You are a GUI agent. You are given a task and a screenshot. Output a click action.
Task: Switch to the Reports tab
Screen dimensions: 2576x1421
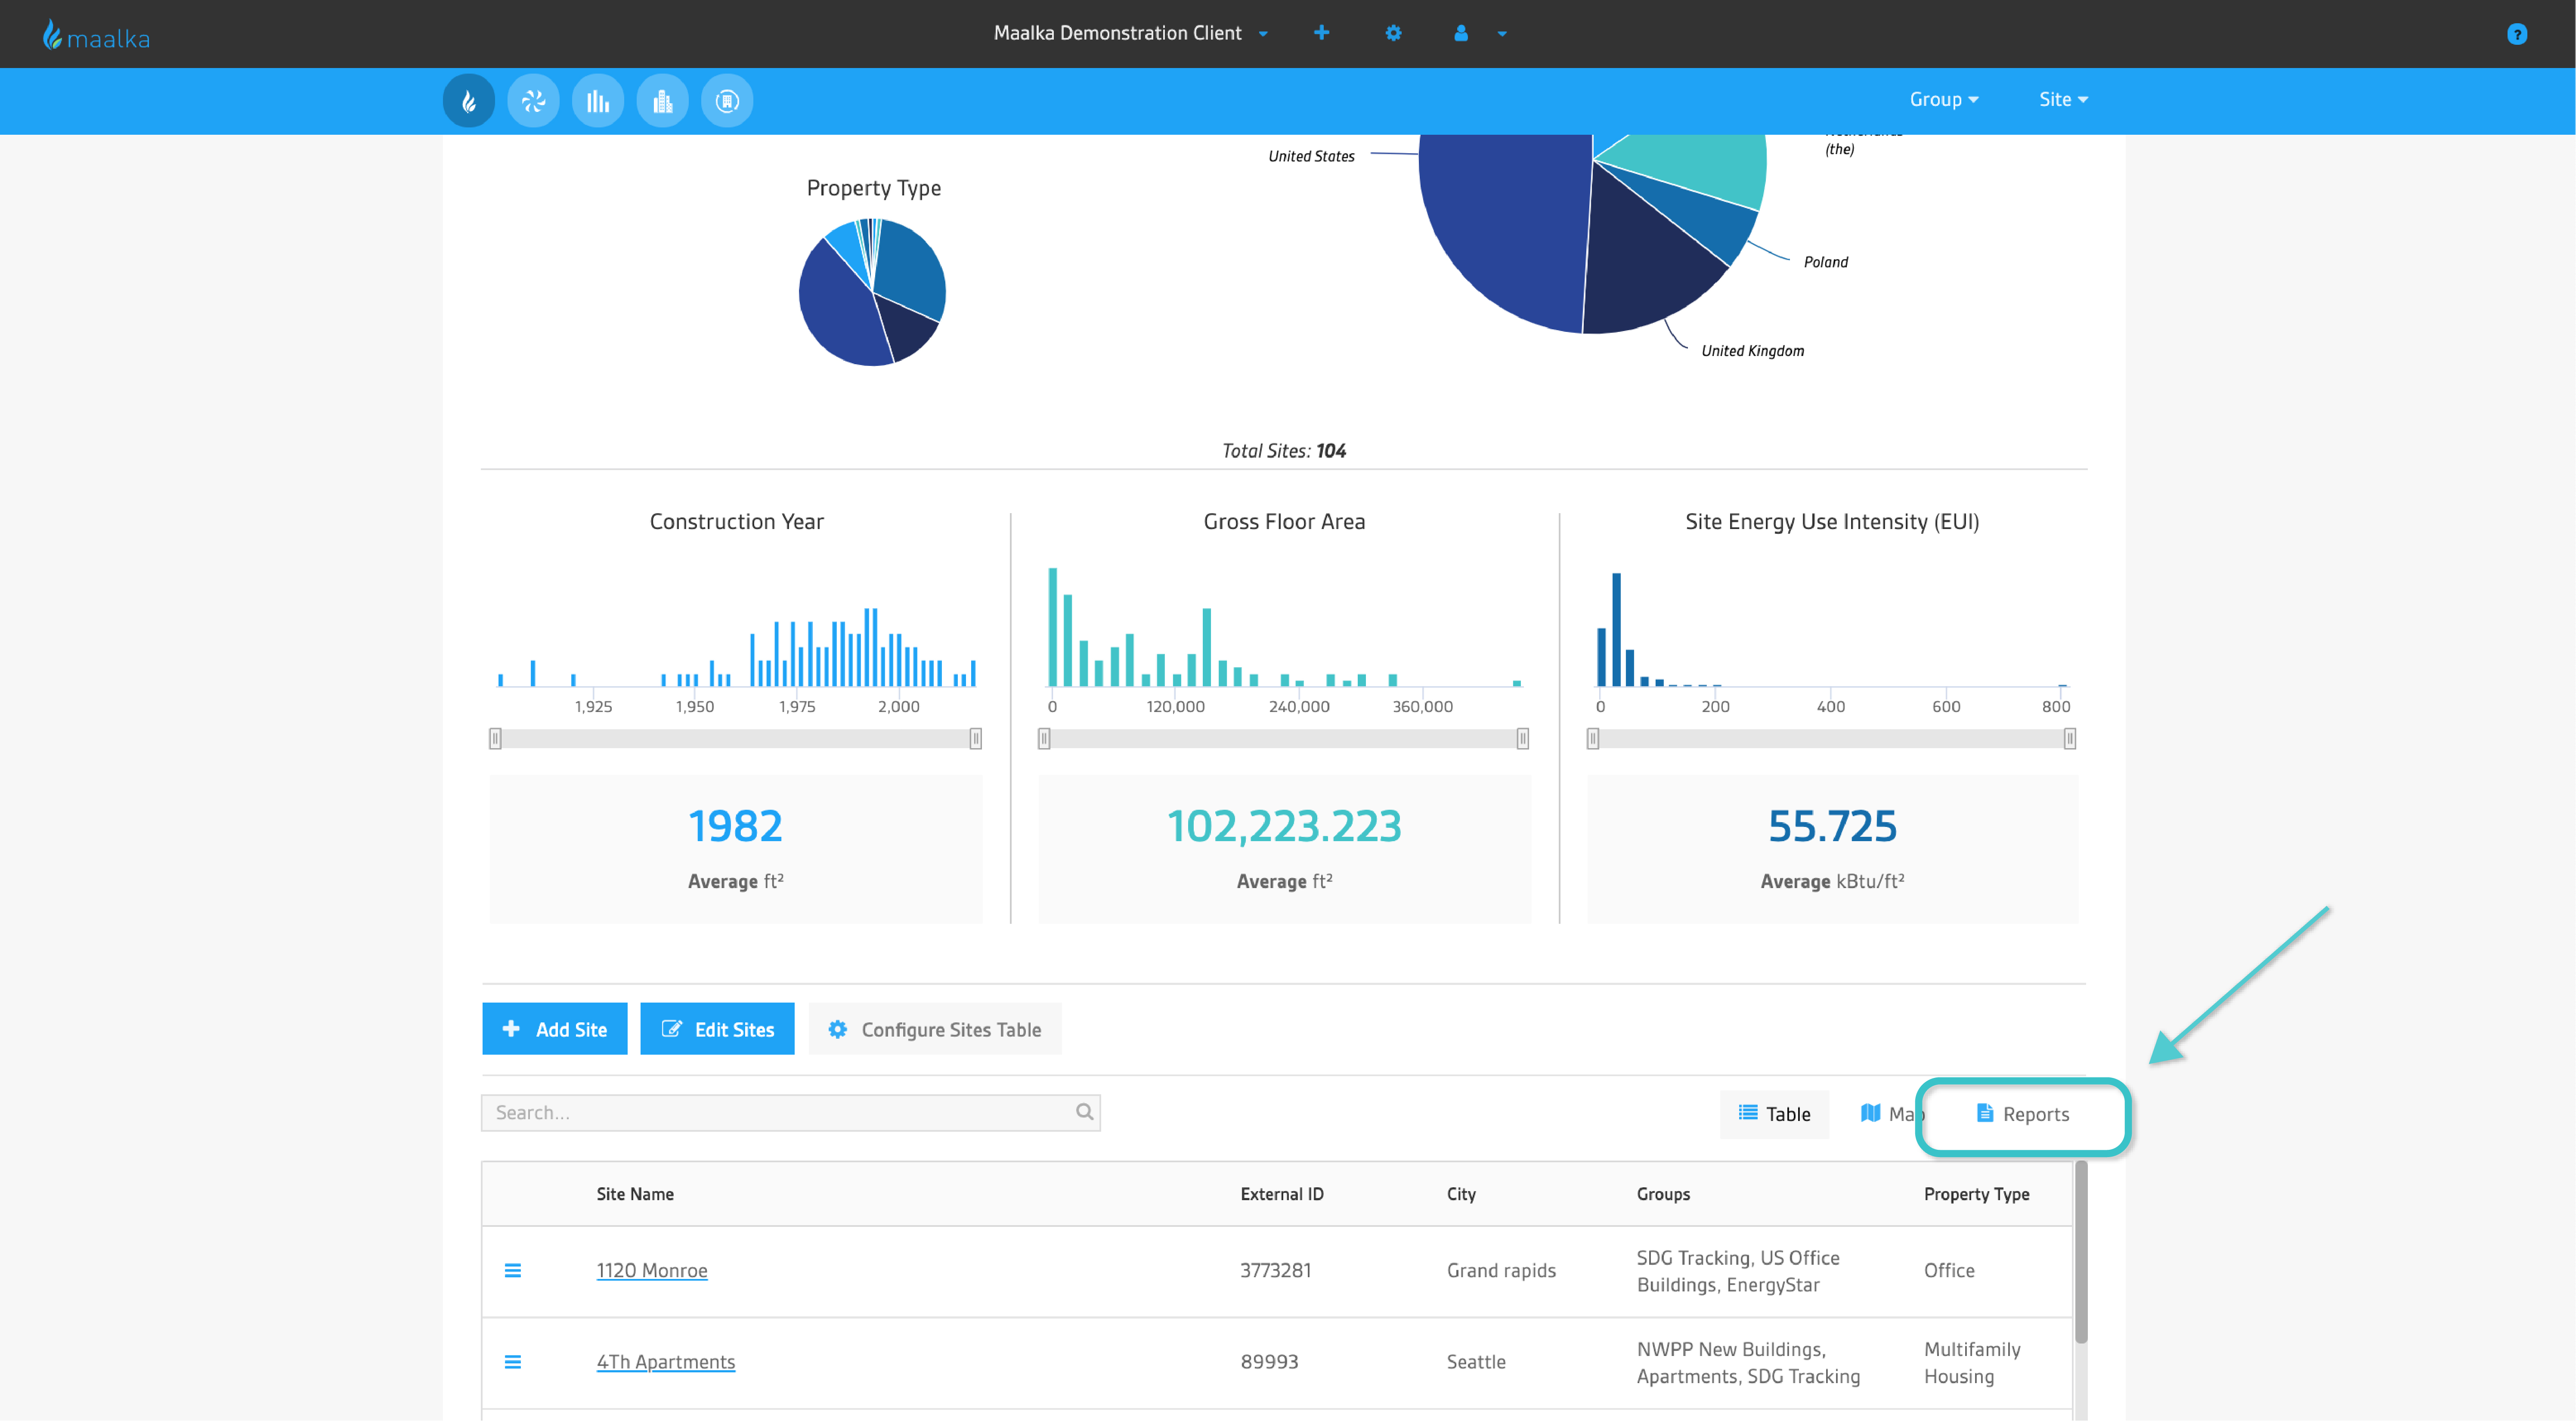tap(2023, 1114)
